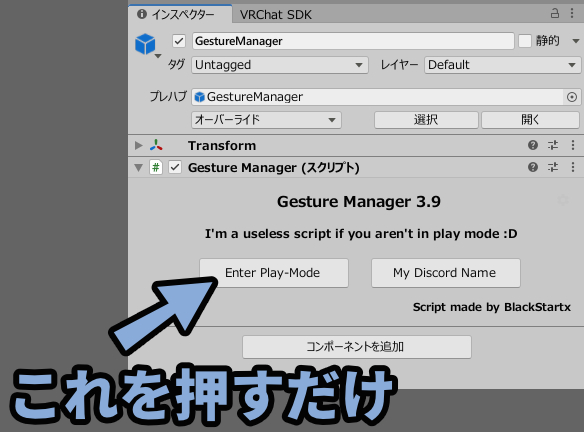Open the Inspector tab's three-dot options menu
The height and width of the screenshot is (432, 584).
(x=572, y=13)
